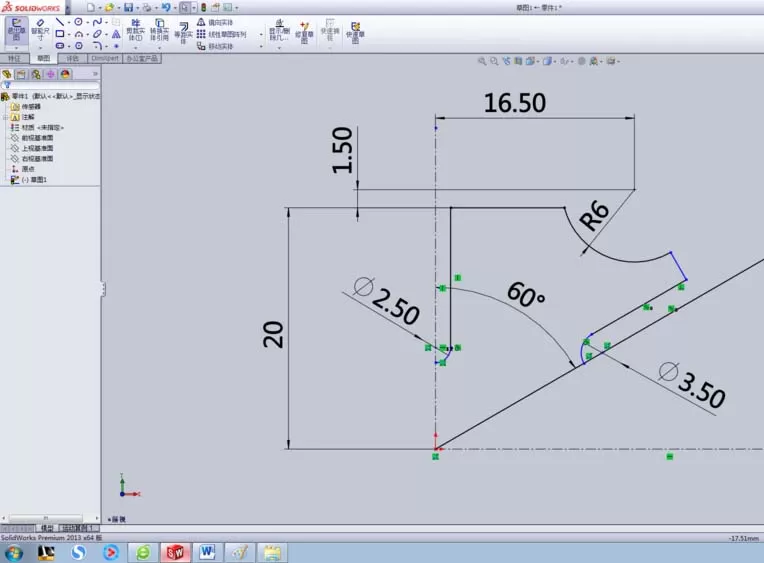Image resolution: width=764 pixels, height=563 pixels.
Task: Select the Corner Rectangle tool
Action: click(59, 34)
